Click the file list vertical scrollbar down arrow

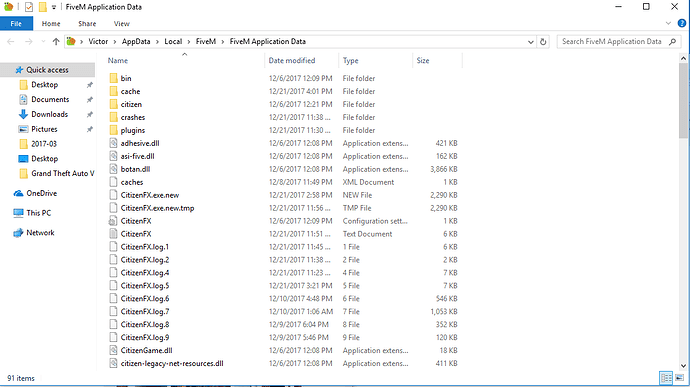tap(683, 366)
